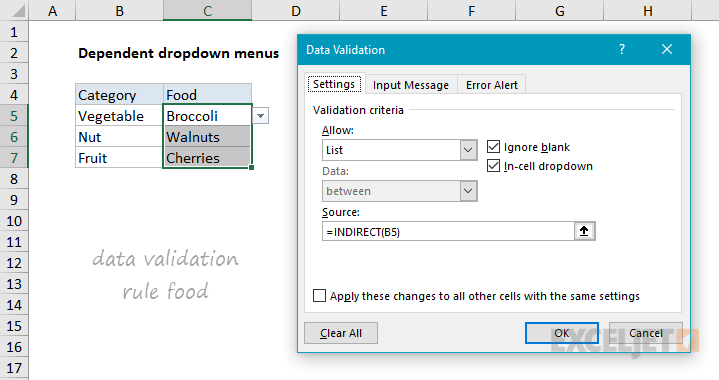Select column F header

click(x=471, y=10)
